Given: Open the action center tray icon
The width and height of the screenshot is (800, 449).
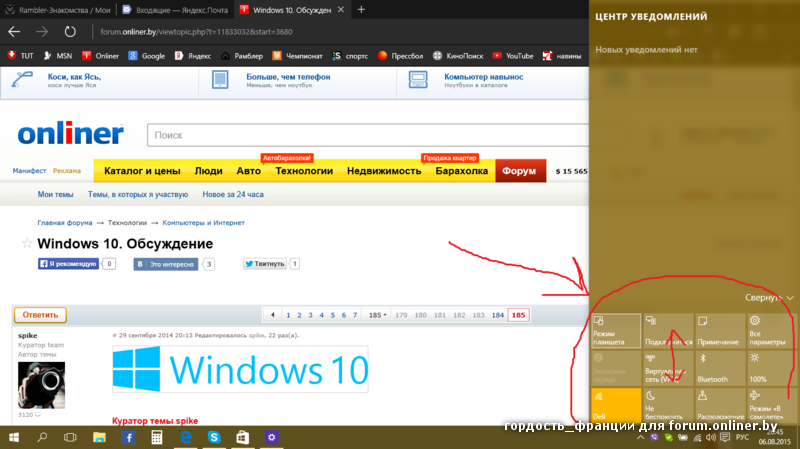Looking at the screenshot, I should (x=725, y=438).
